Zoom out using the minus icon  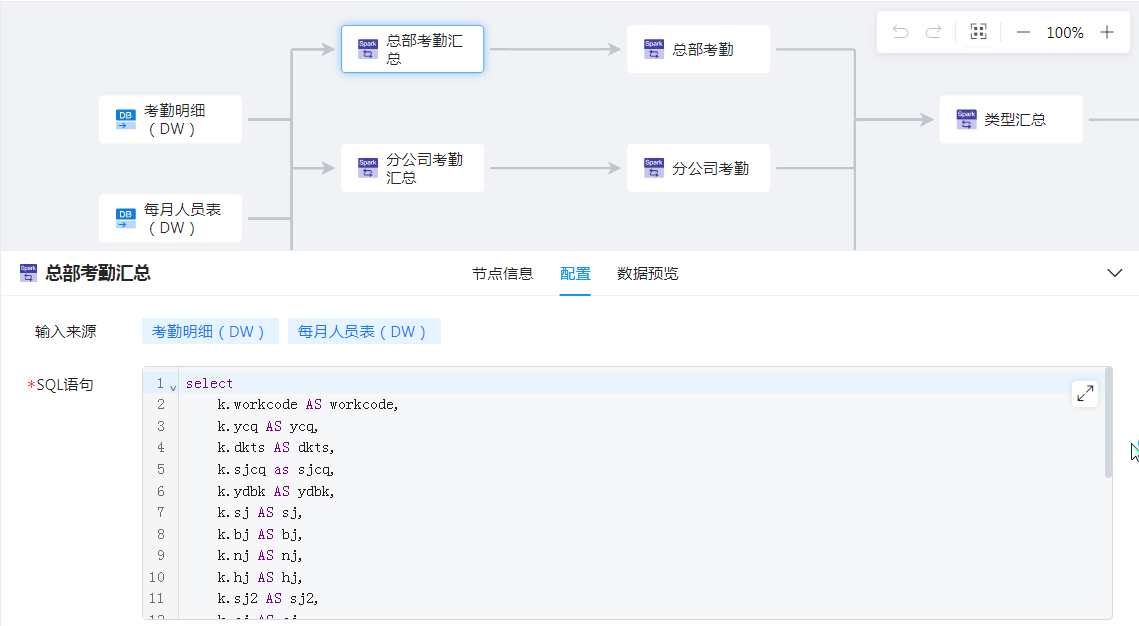1023,32
